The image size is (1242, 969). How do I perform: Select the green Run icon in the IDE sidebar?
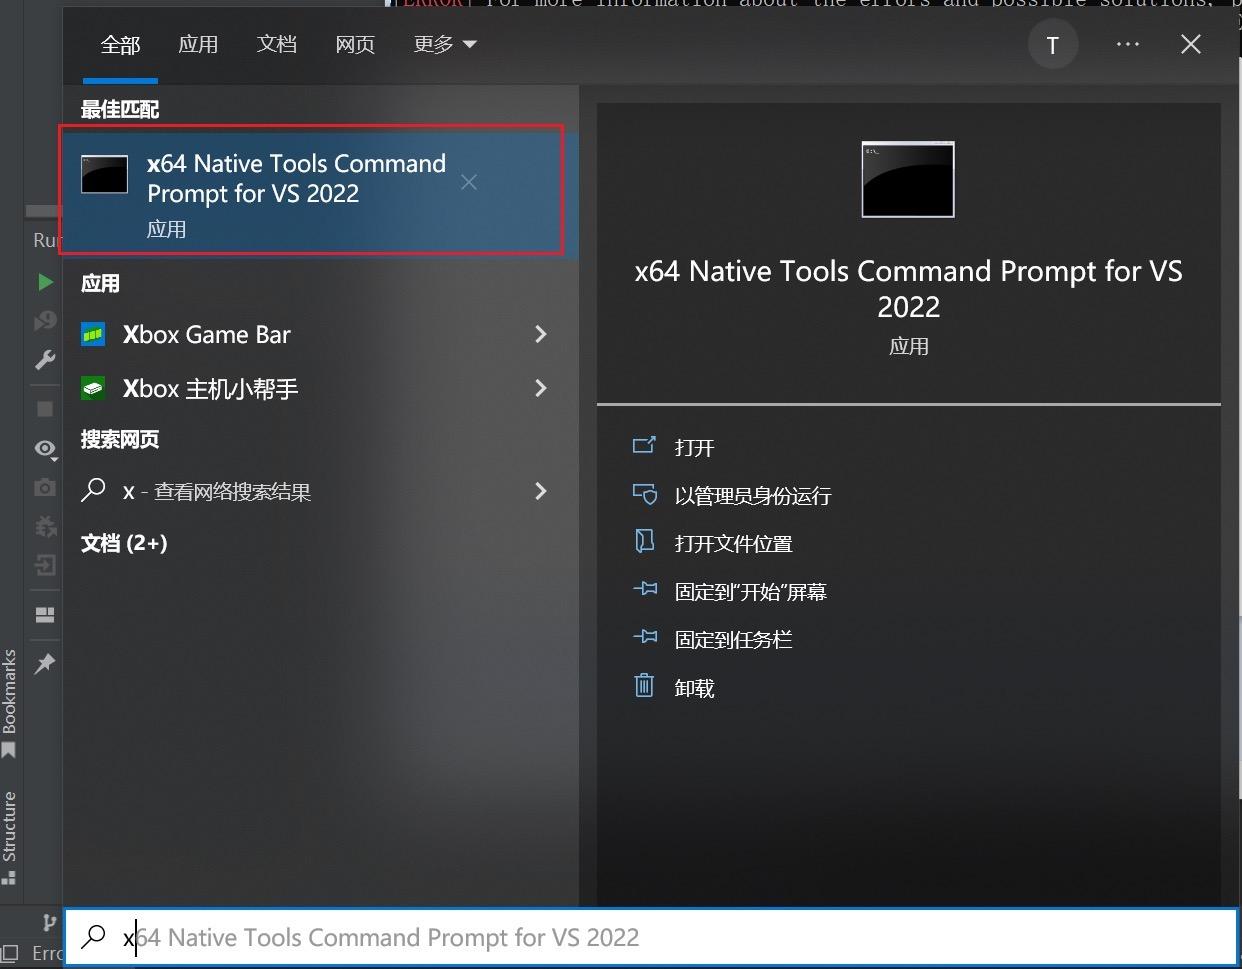[x=44, y=282]
